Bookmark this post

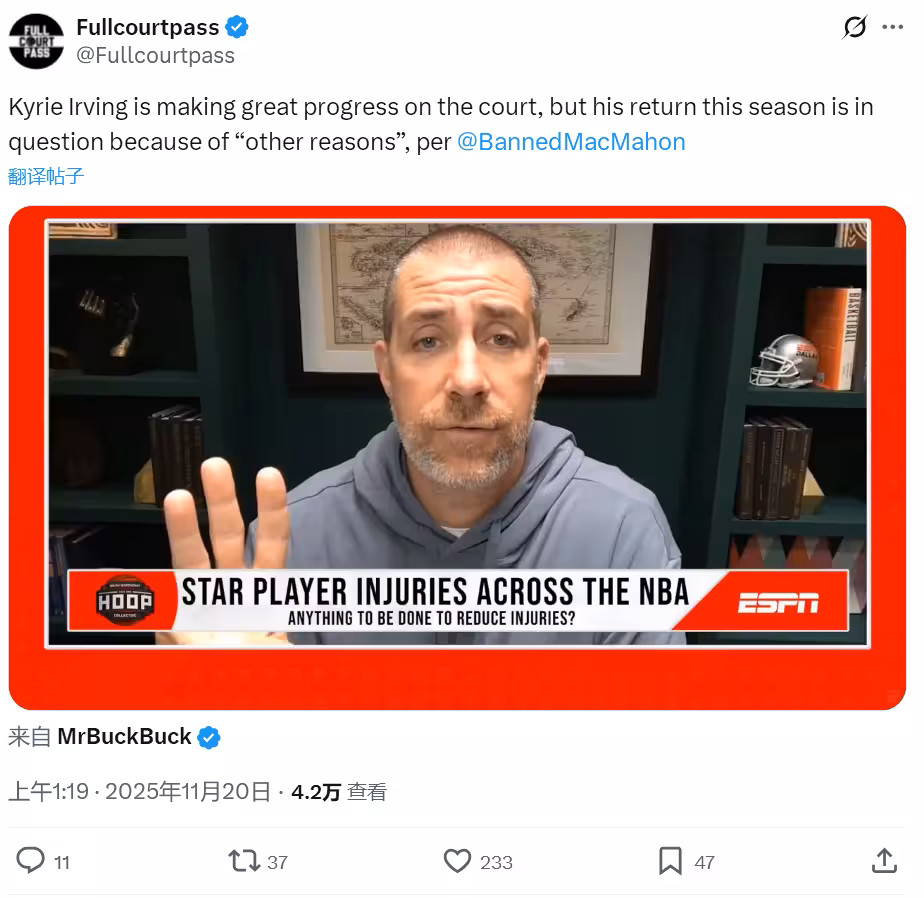[670, 861]
